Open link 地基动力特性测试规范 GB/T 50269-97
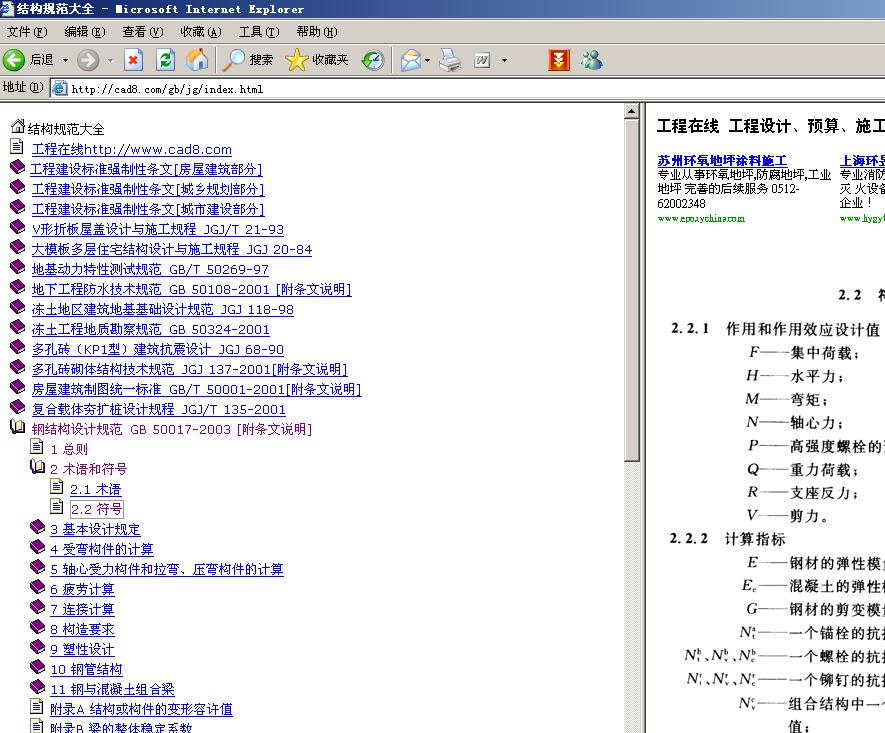This screenshot has height=733, width=885. tap(150, 270)
